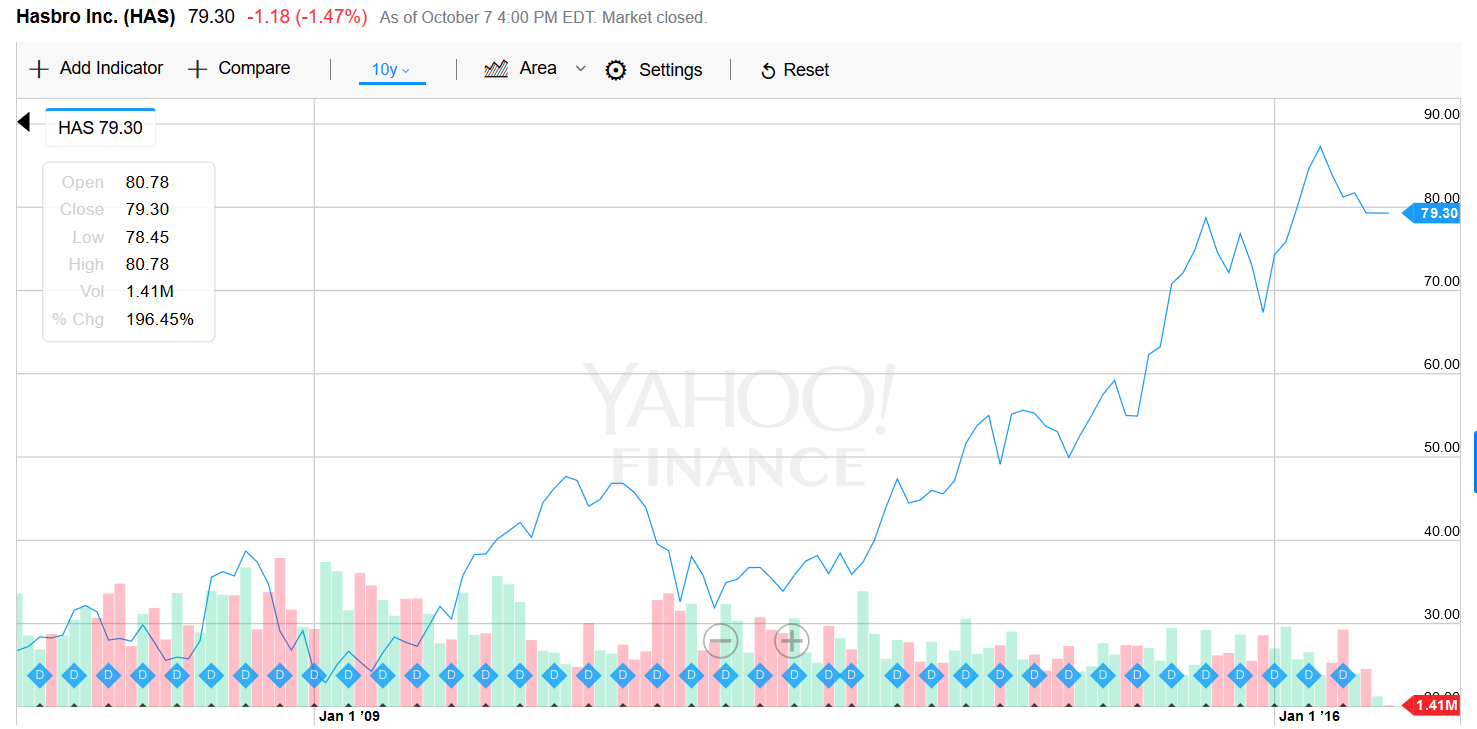Click the Settings label in the toolbar
The image size is (1477, 729).
coord(670,70)
